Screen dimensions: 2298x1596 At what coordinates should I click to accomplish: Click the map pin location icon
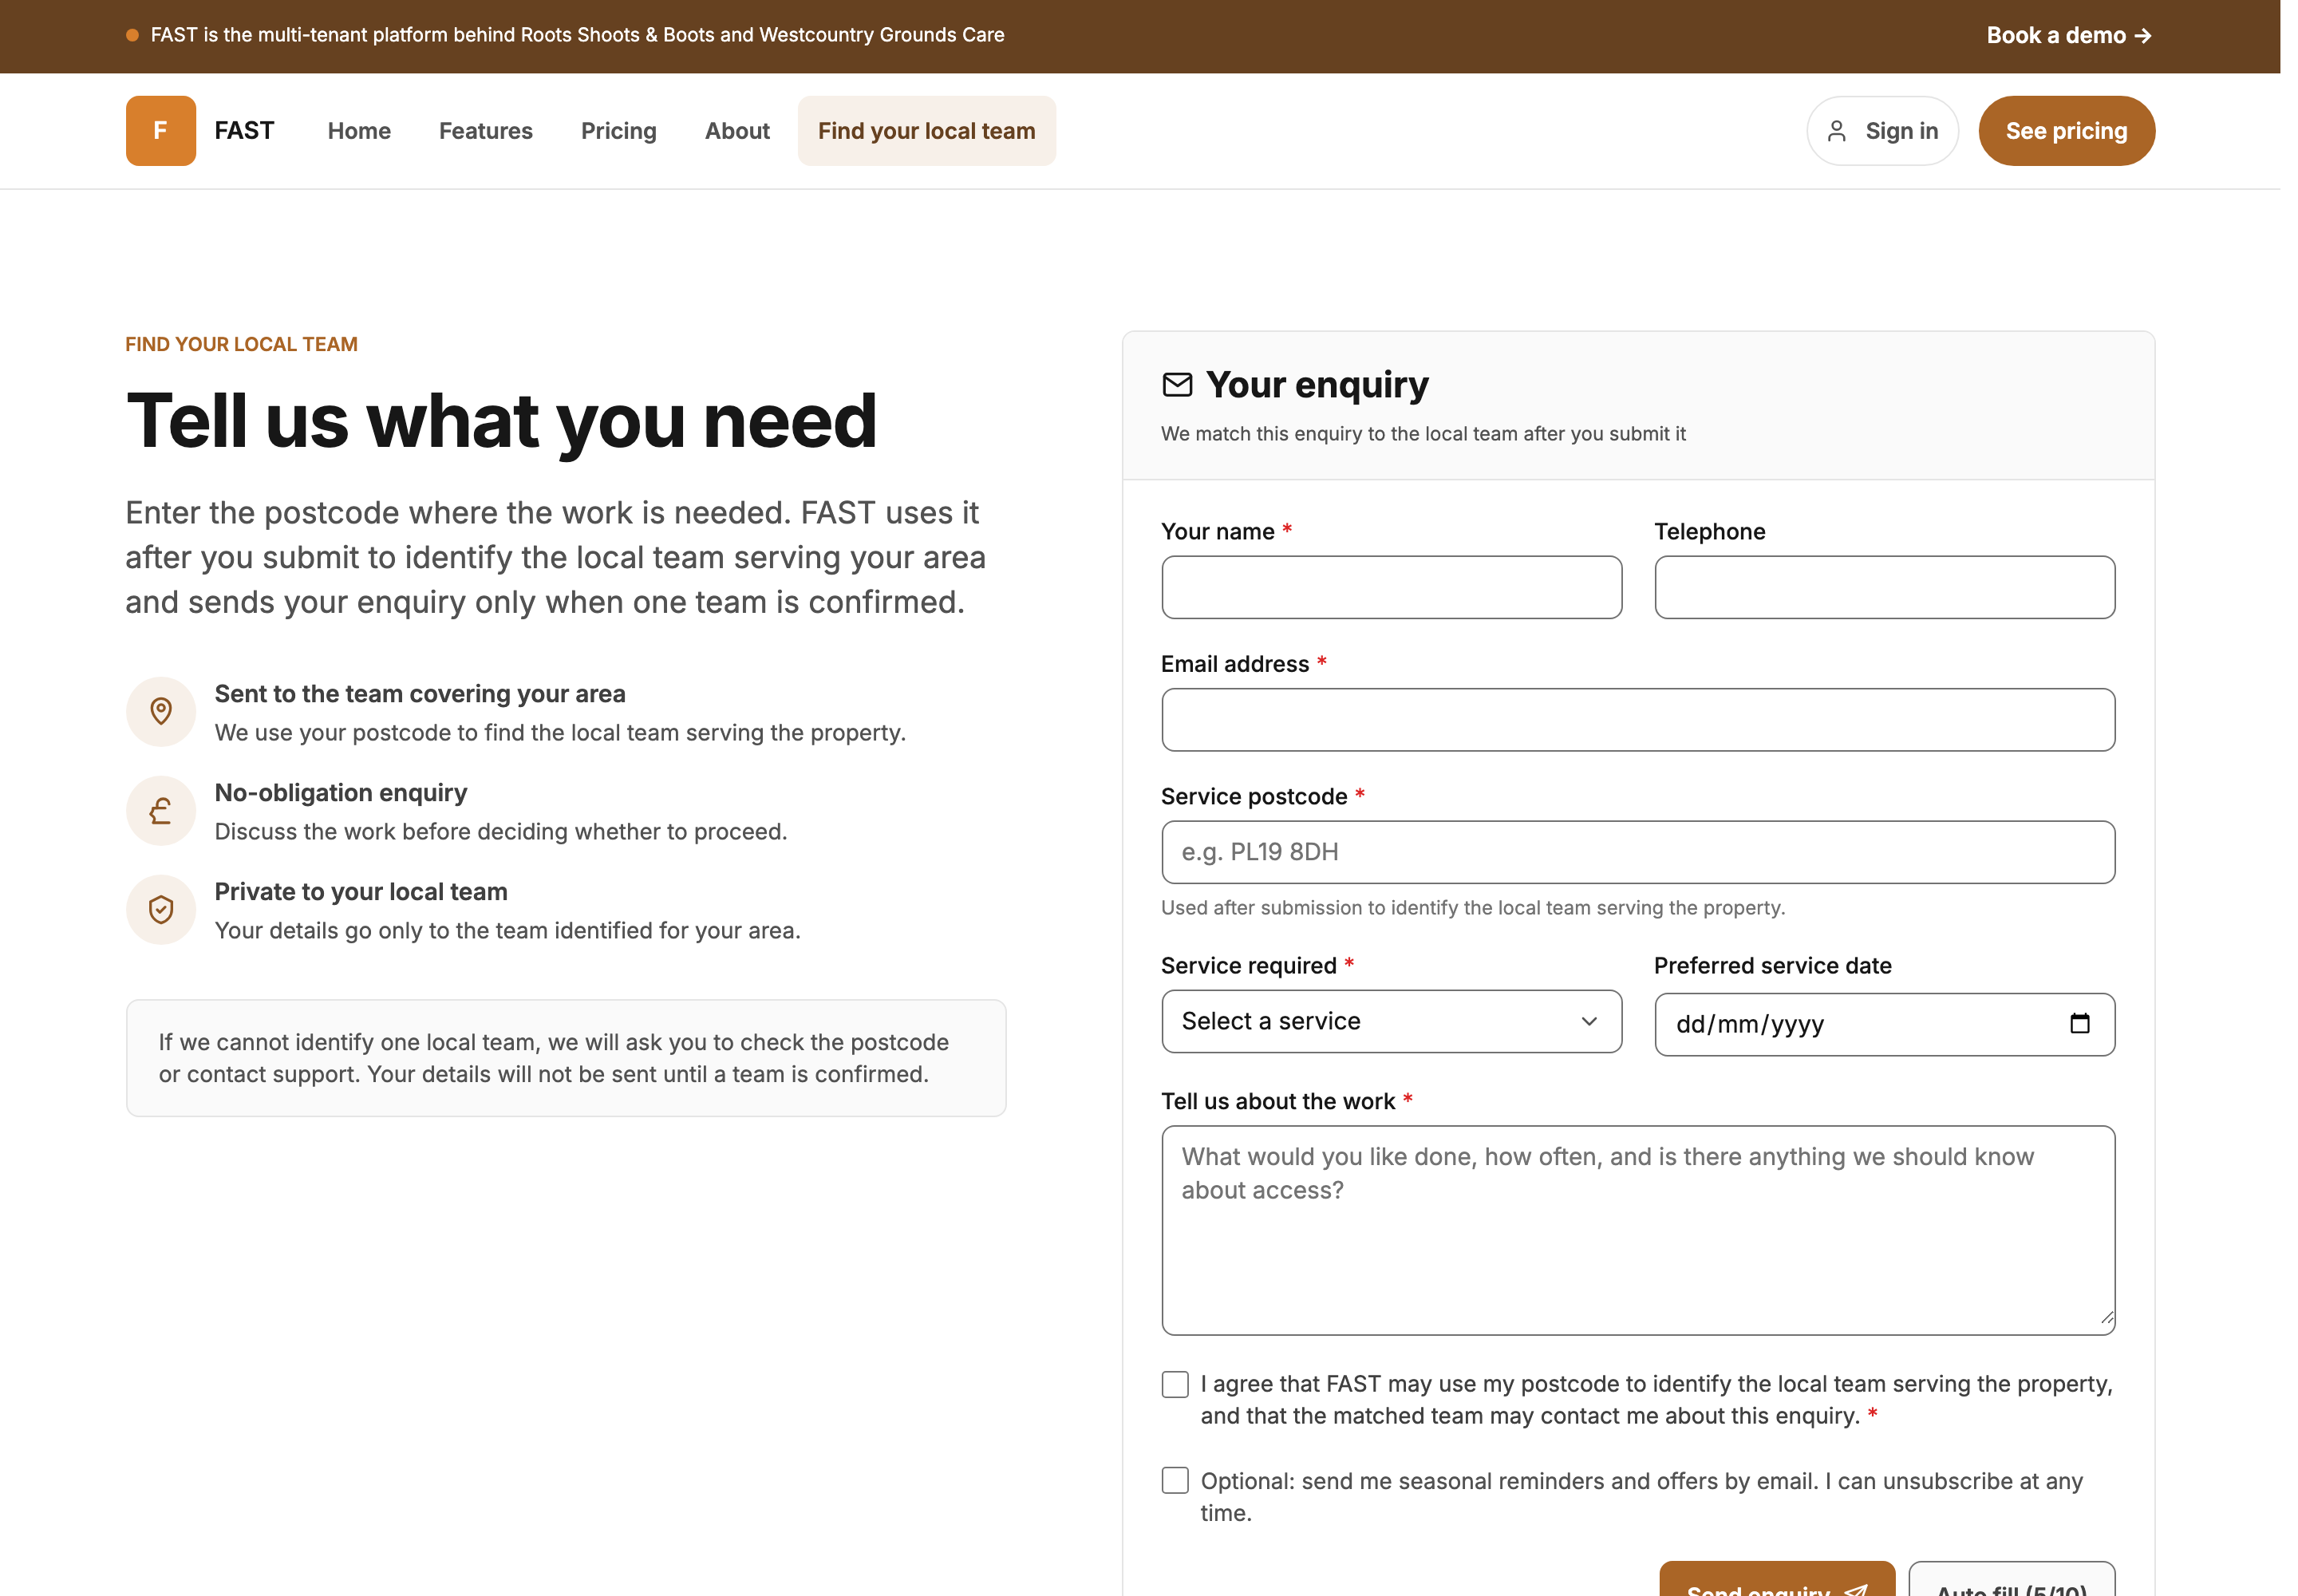click(161, 711)
